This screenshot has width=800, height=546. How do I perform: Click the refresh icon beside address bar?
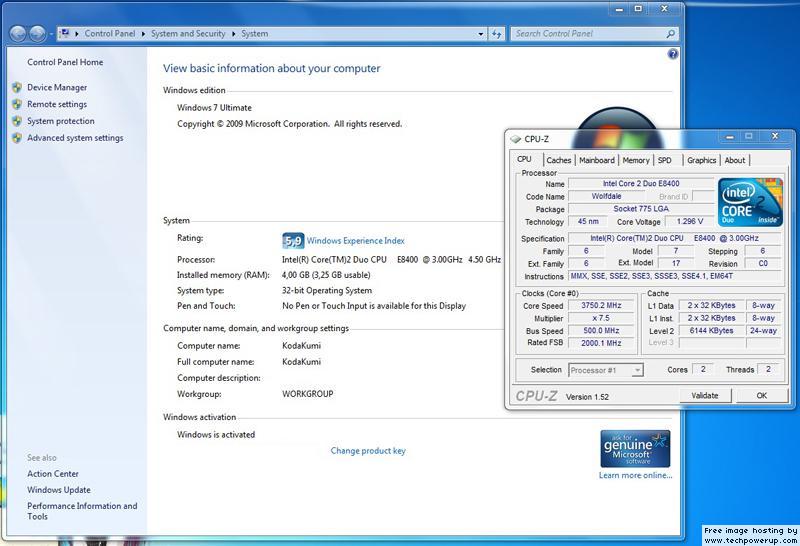pyautogui.click(x=497, y=34)
